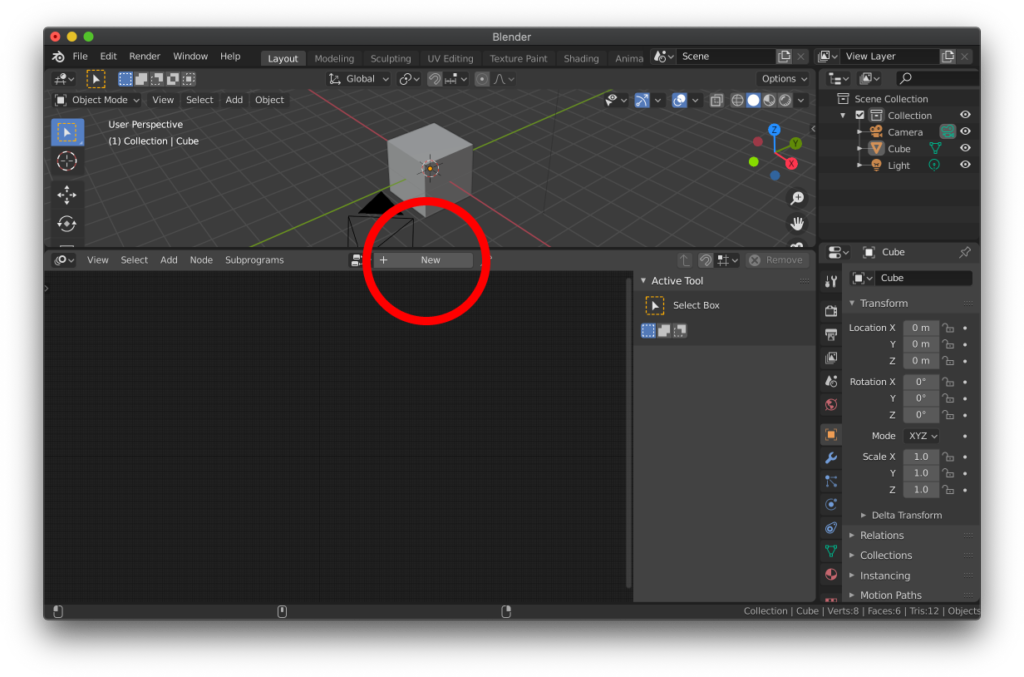Click the Blender logo in the top menu bar
The height and width of the screenshot is (677, 1024).
(58, 57)
